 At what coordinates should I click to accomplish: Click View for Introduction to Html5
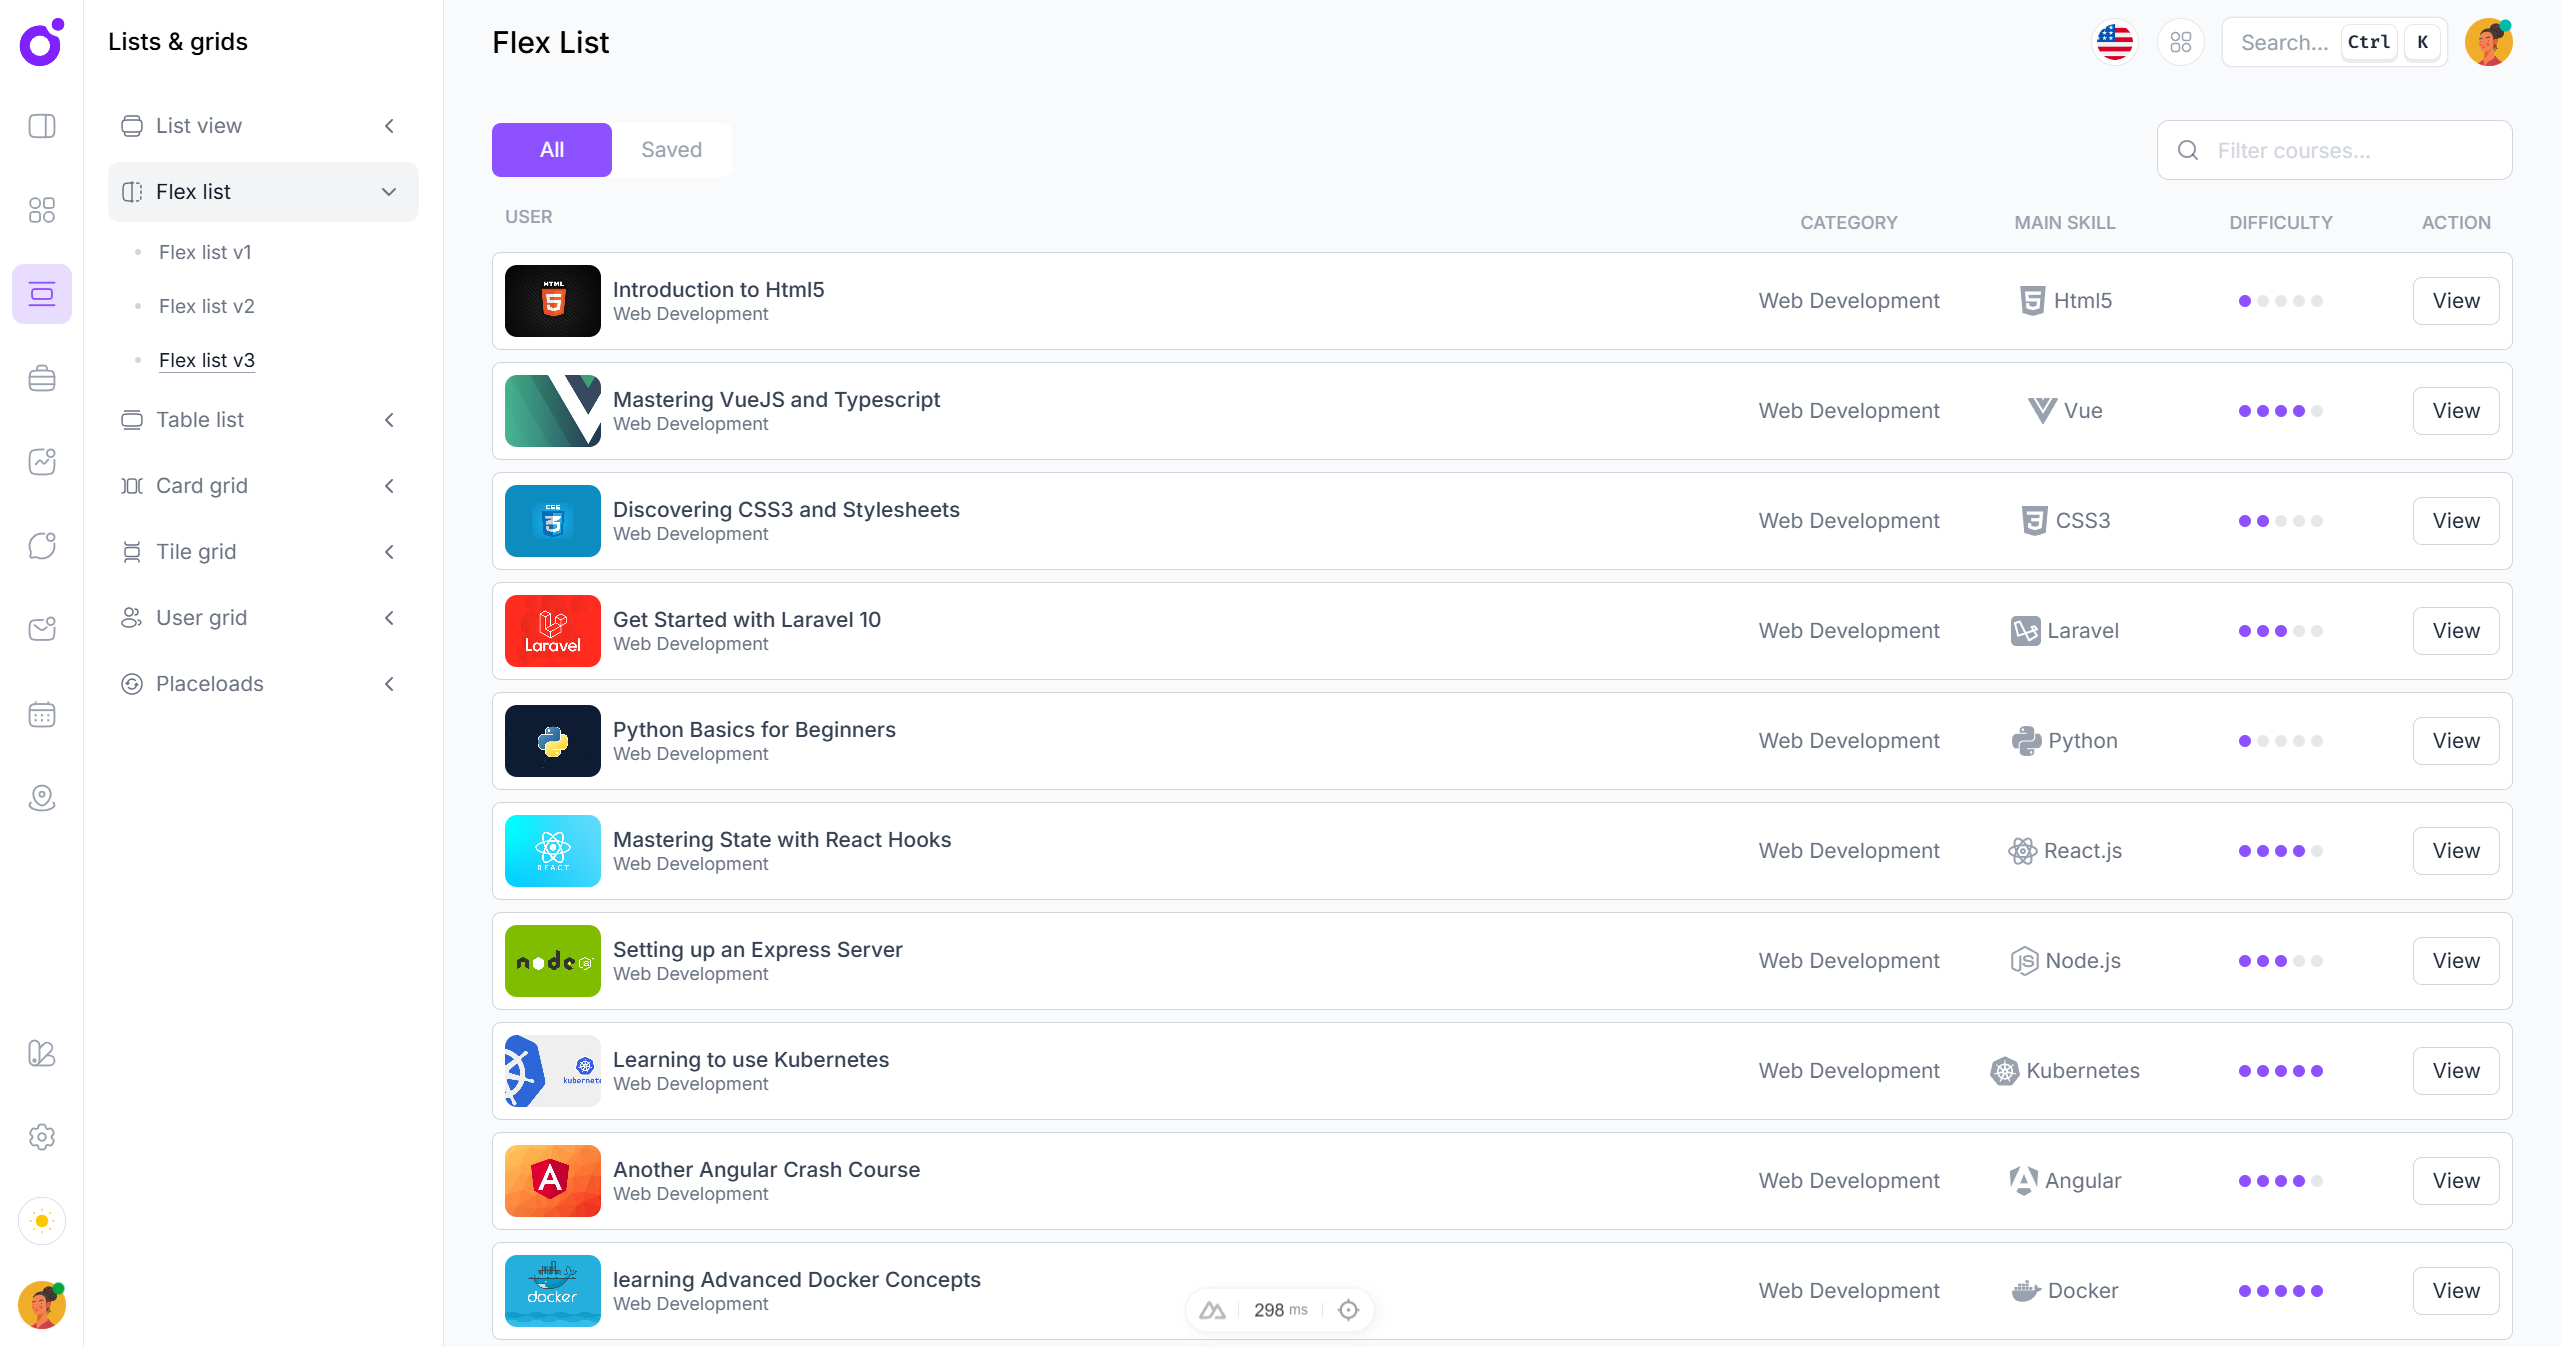2455,301
